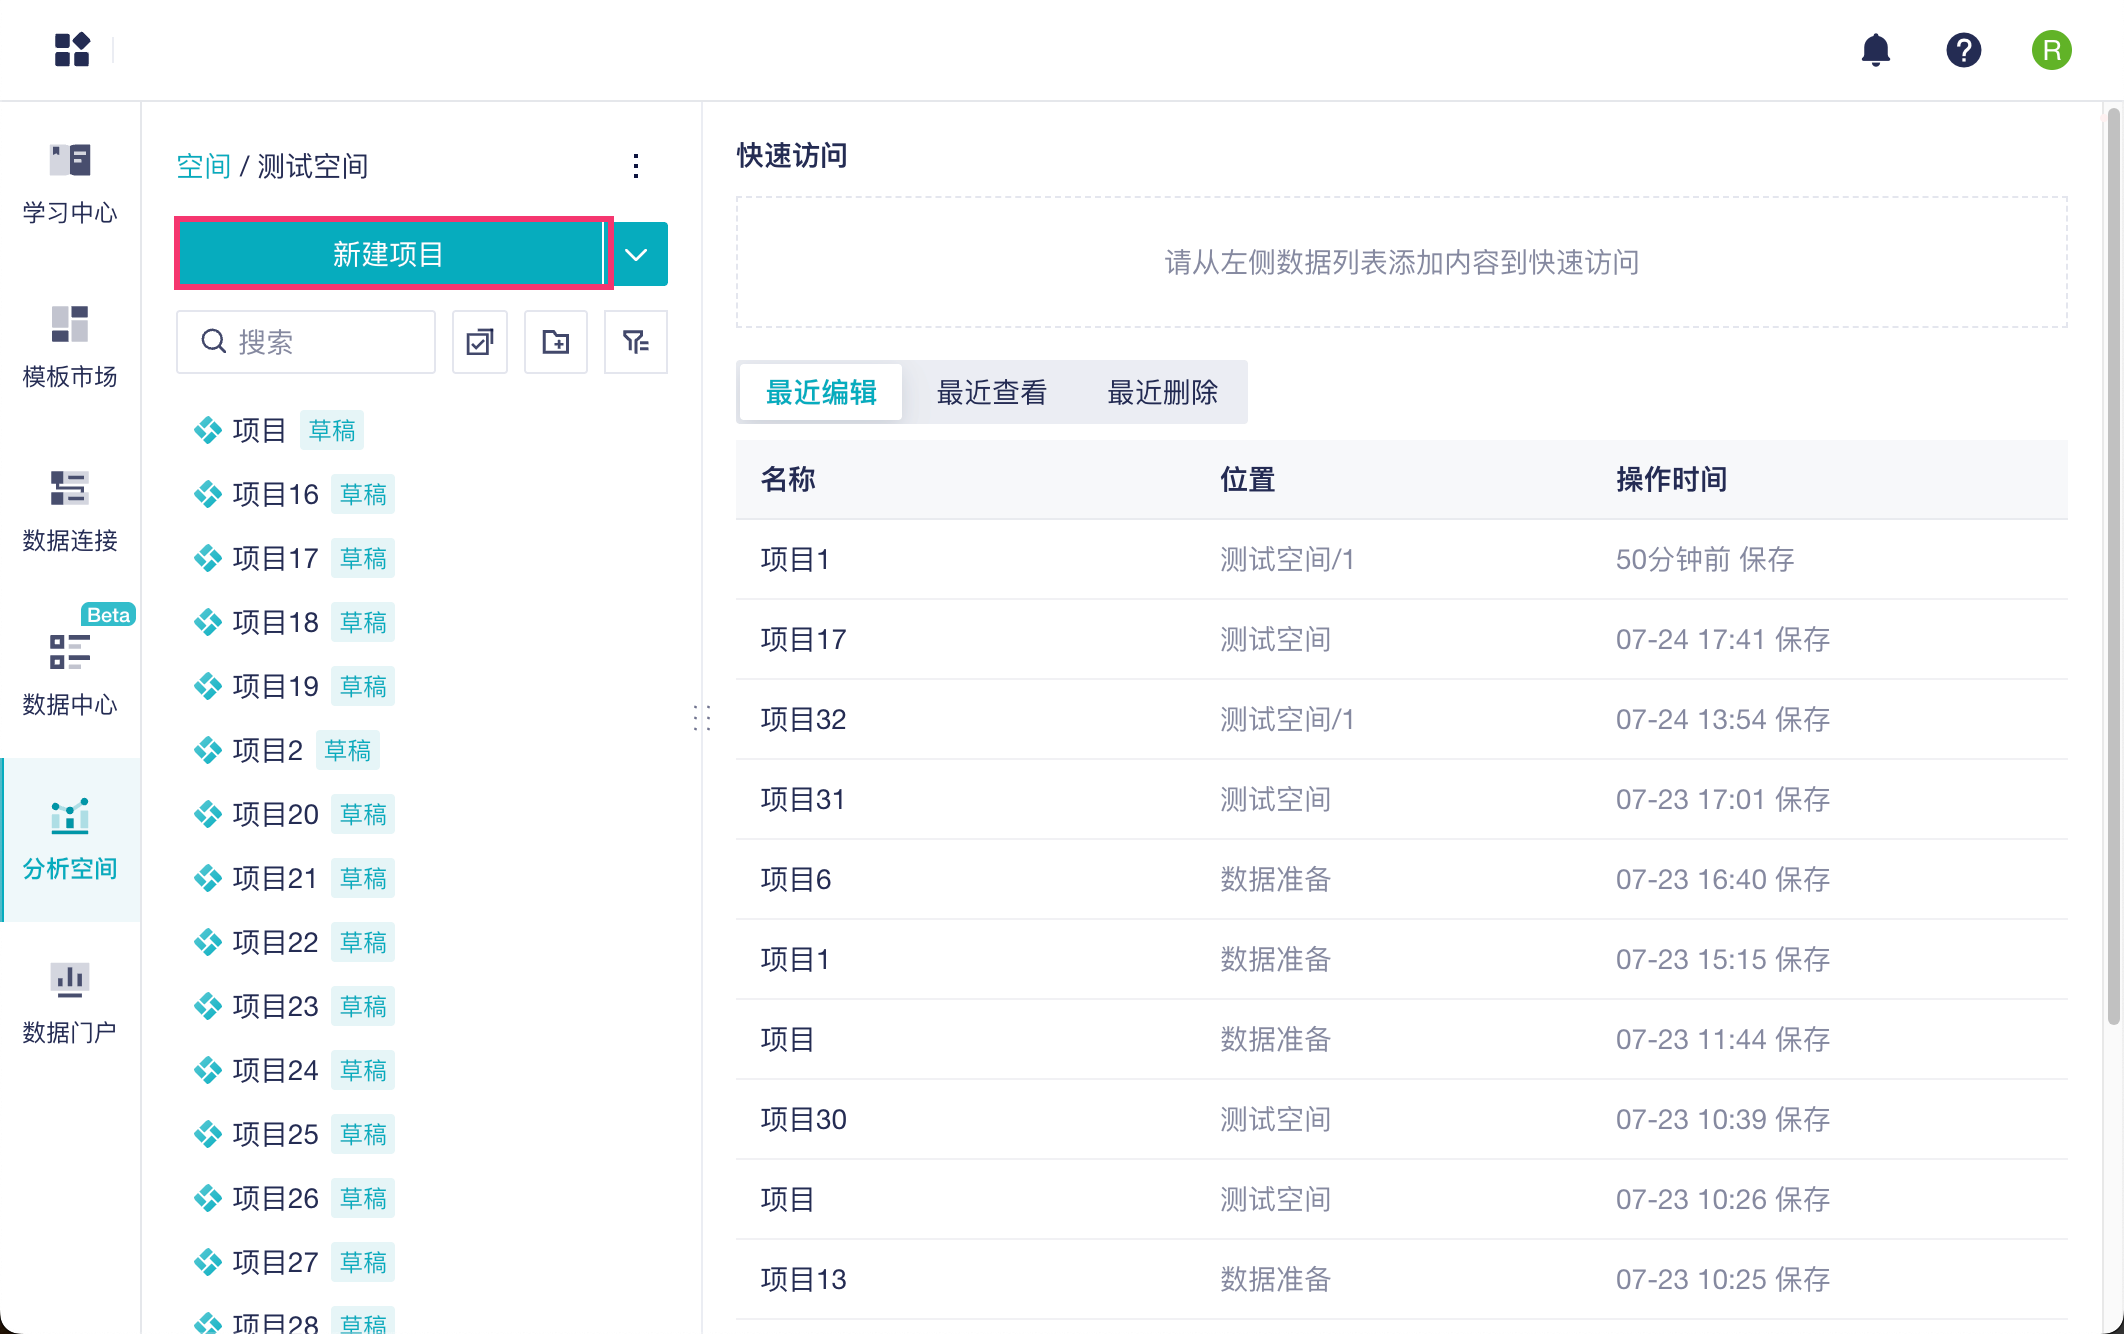Open the user avatar R menu
The height and width of the screenshot is (1334, 2124).
click(2051, 50)
